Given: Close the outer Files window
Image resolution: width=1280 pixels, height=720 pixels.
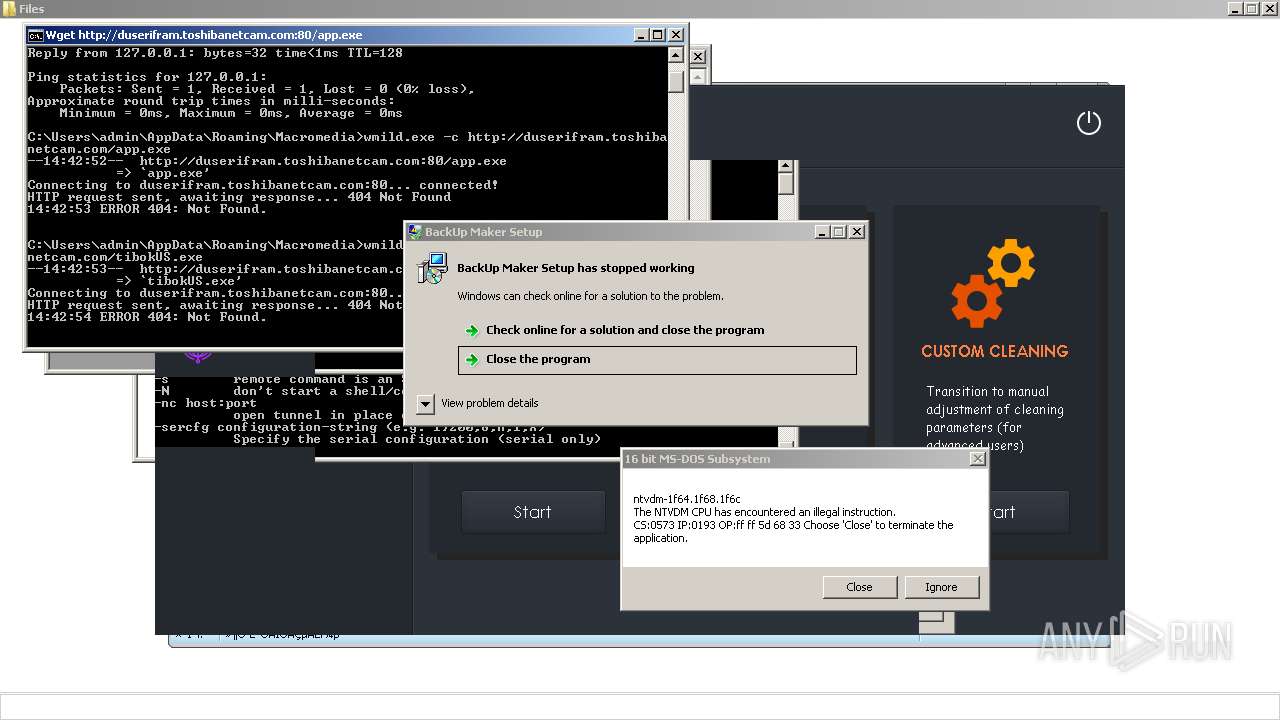Looking at the screenshot, I should (x=1270, y=8).
